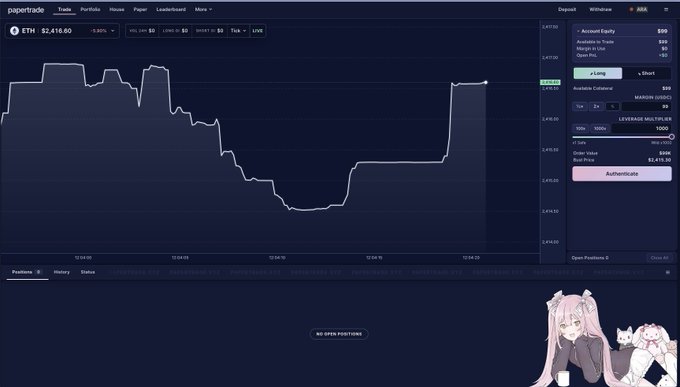Open the Tick interval dropdown
This screenshot has width=680, height=387.
point(238,31)
